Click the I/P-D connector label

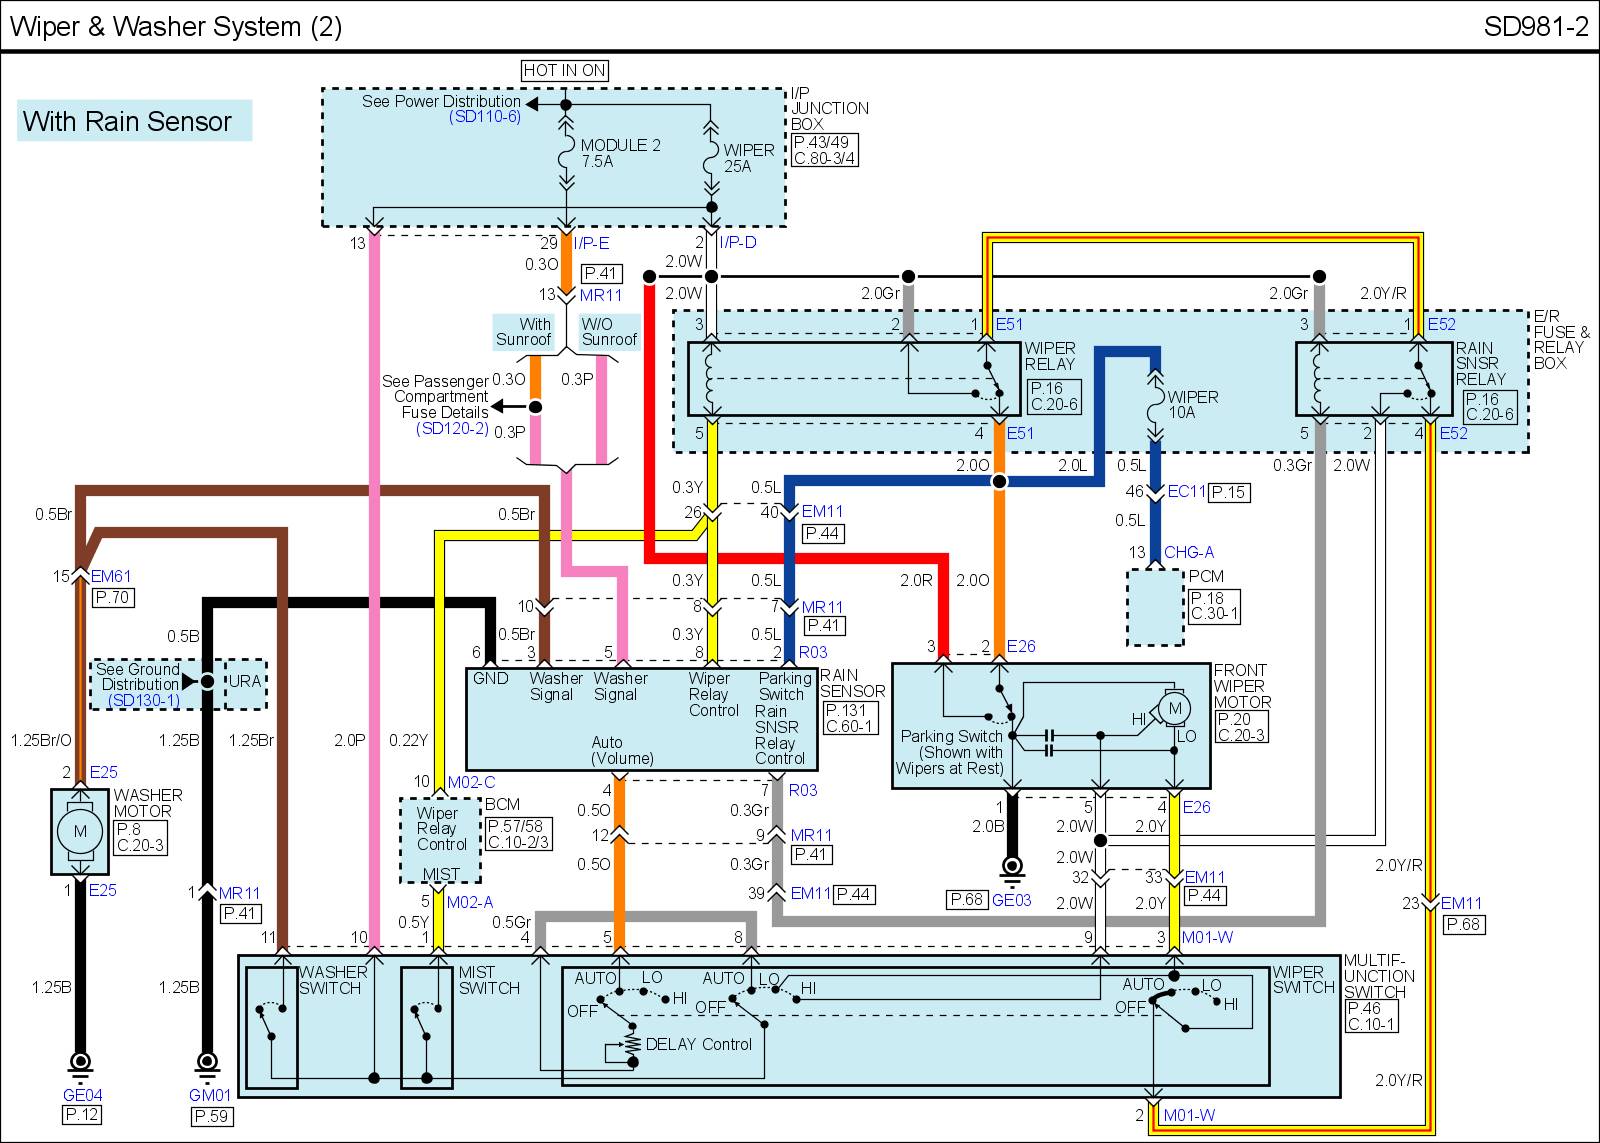[738, 243]
